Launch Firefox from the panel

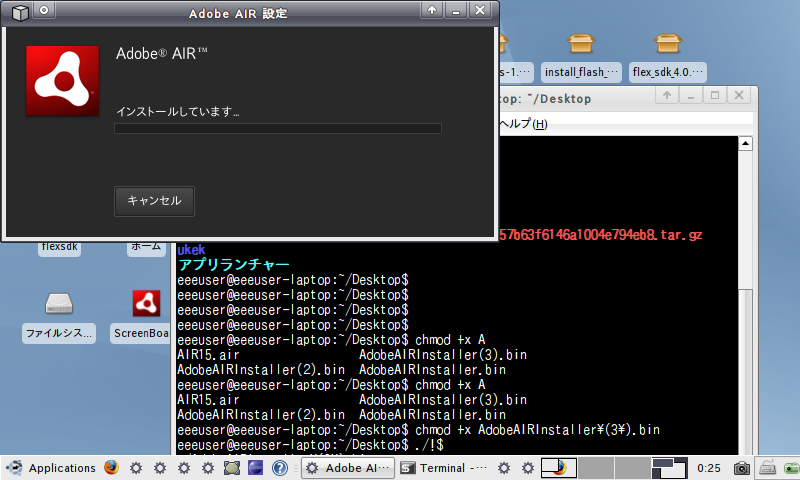111,468
